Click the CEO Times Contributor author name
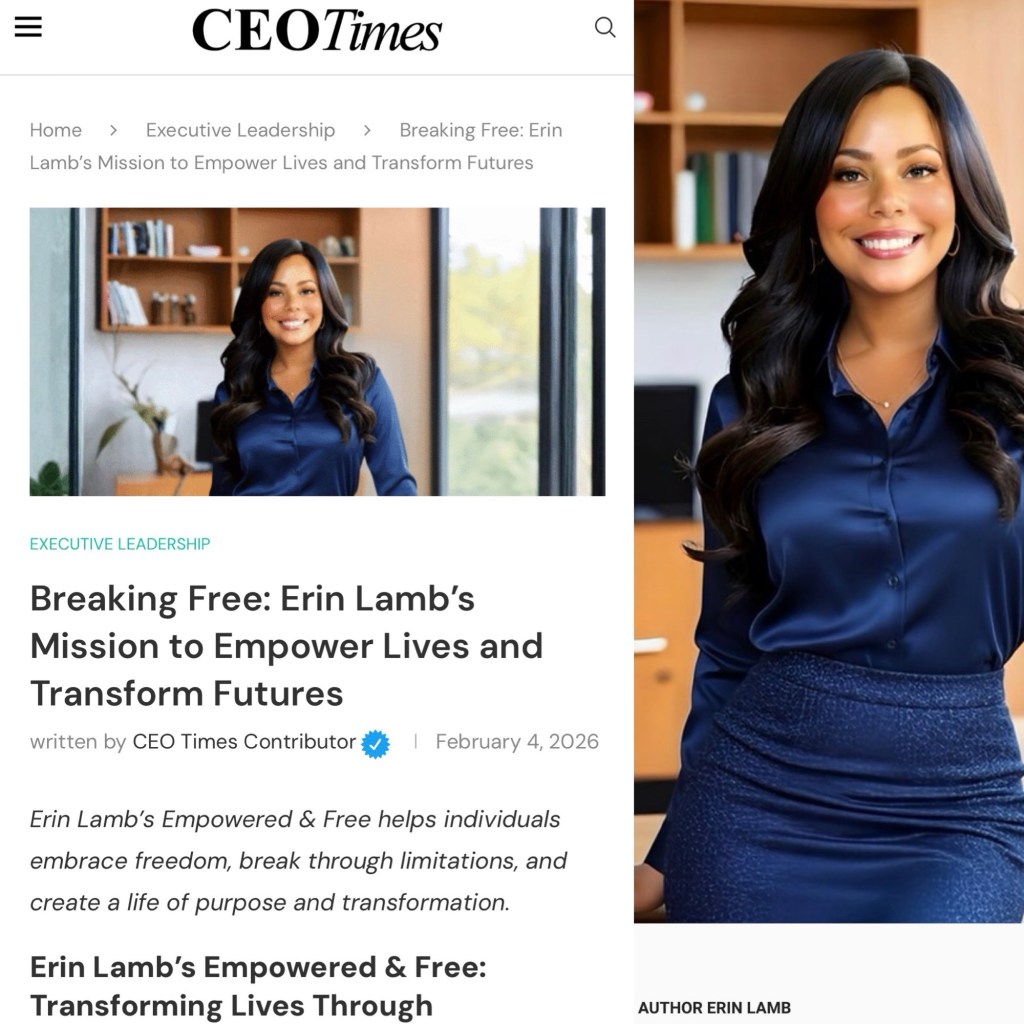Image resolution: width=1024 pixels, height=1024 pixels. tap(244, 741)
